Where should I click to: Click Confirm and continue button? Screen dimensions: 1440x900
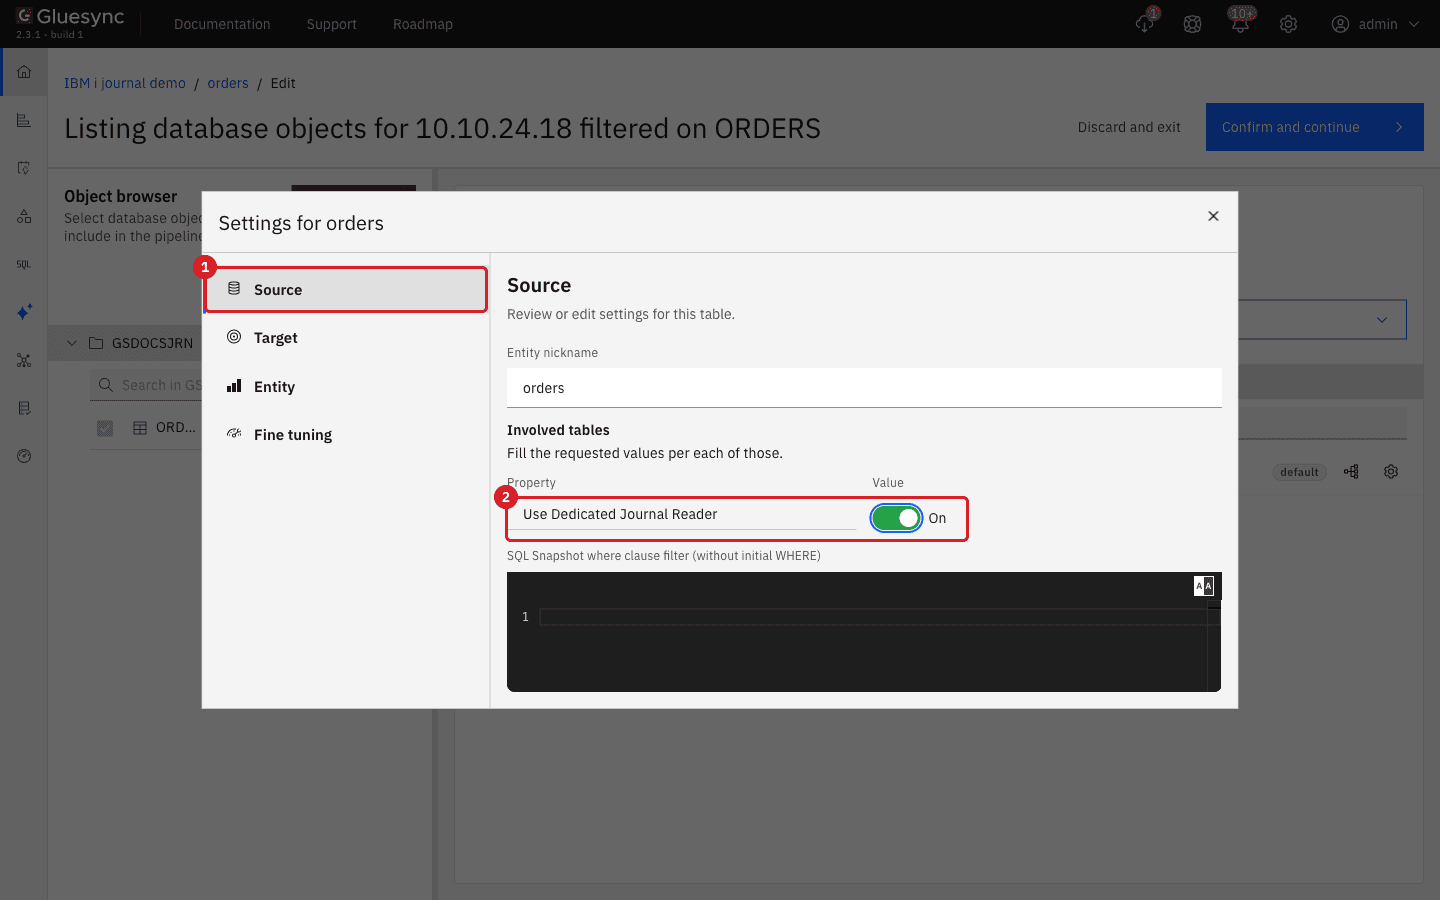[x=1314, y=127]
